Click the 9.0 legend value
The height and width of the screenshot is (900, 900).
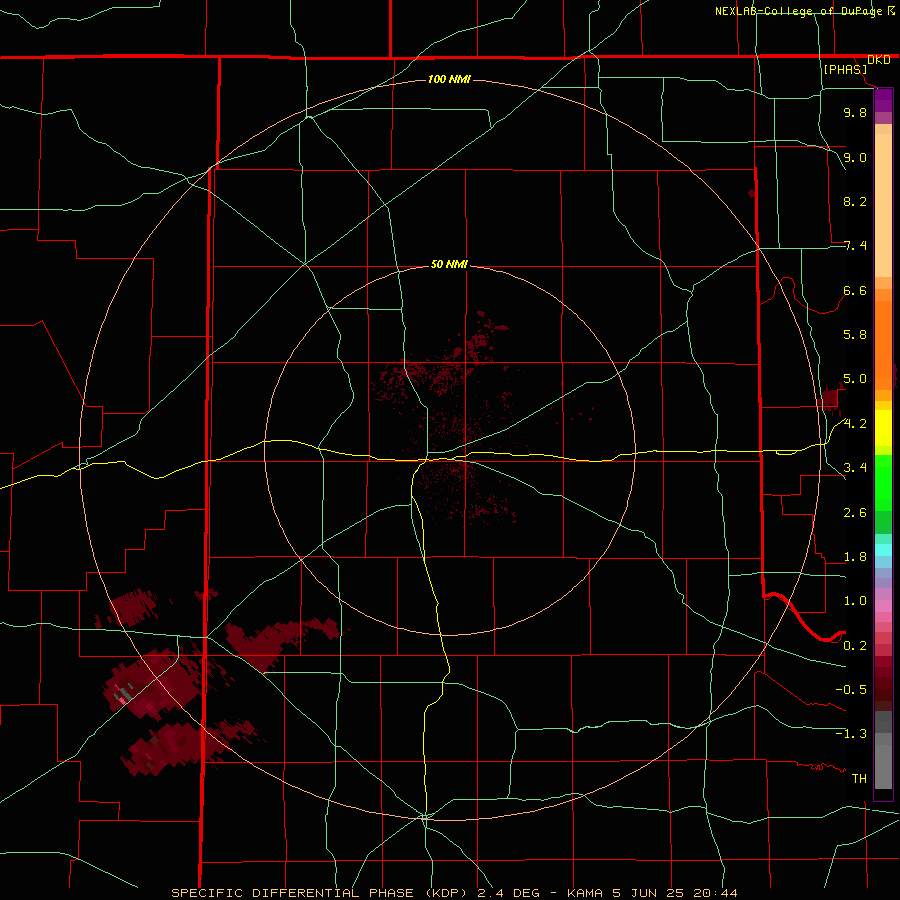[855, 157]
